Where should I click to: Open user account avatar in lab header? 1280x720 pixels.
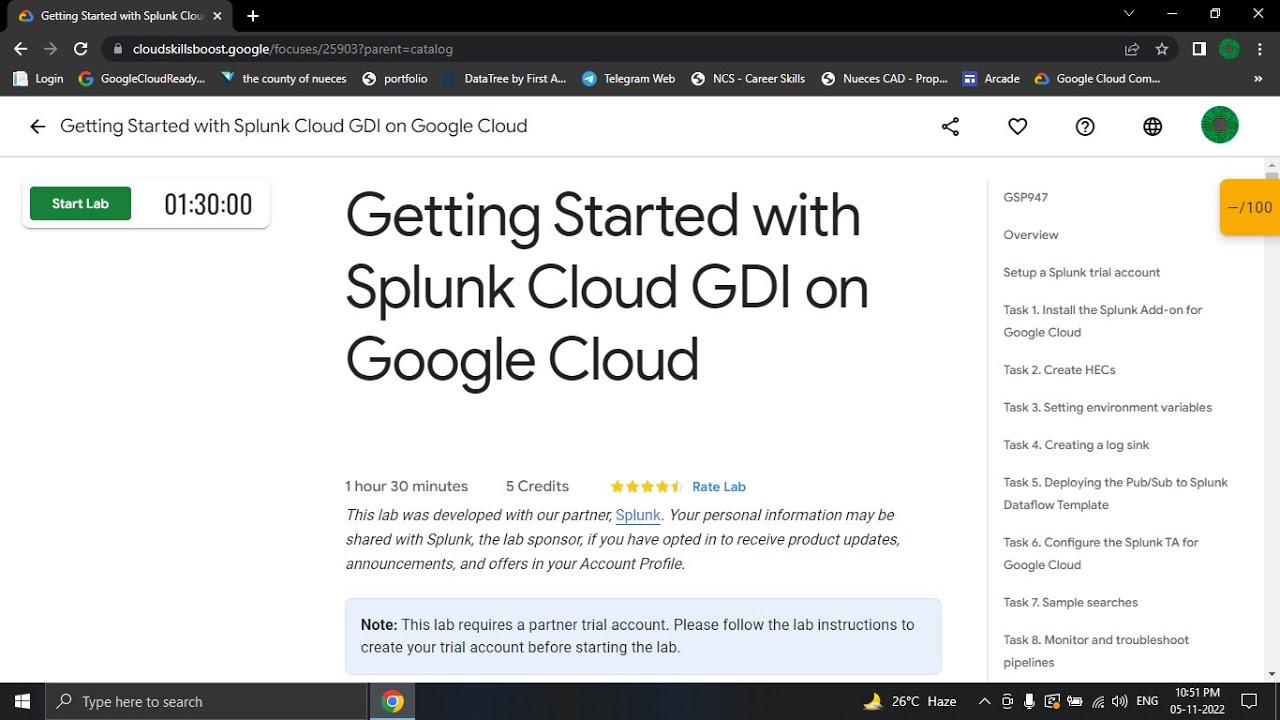point(1220,125)
